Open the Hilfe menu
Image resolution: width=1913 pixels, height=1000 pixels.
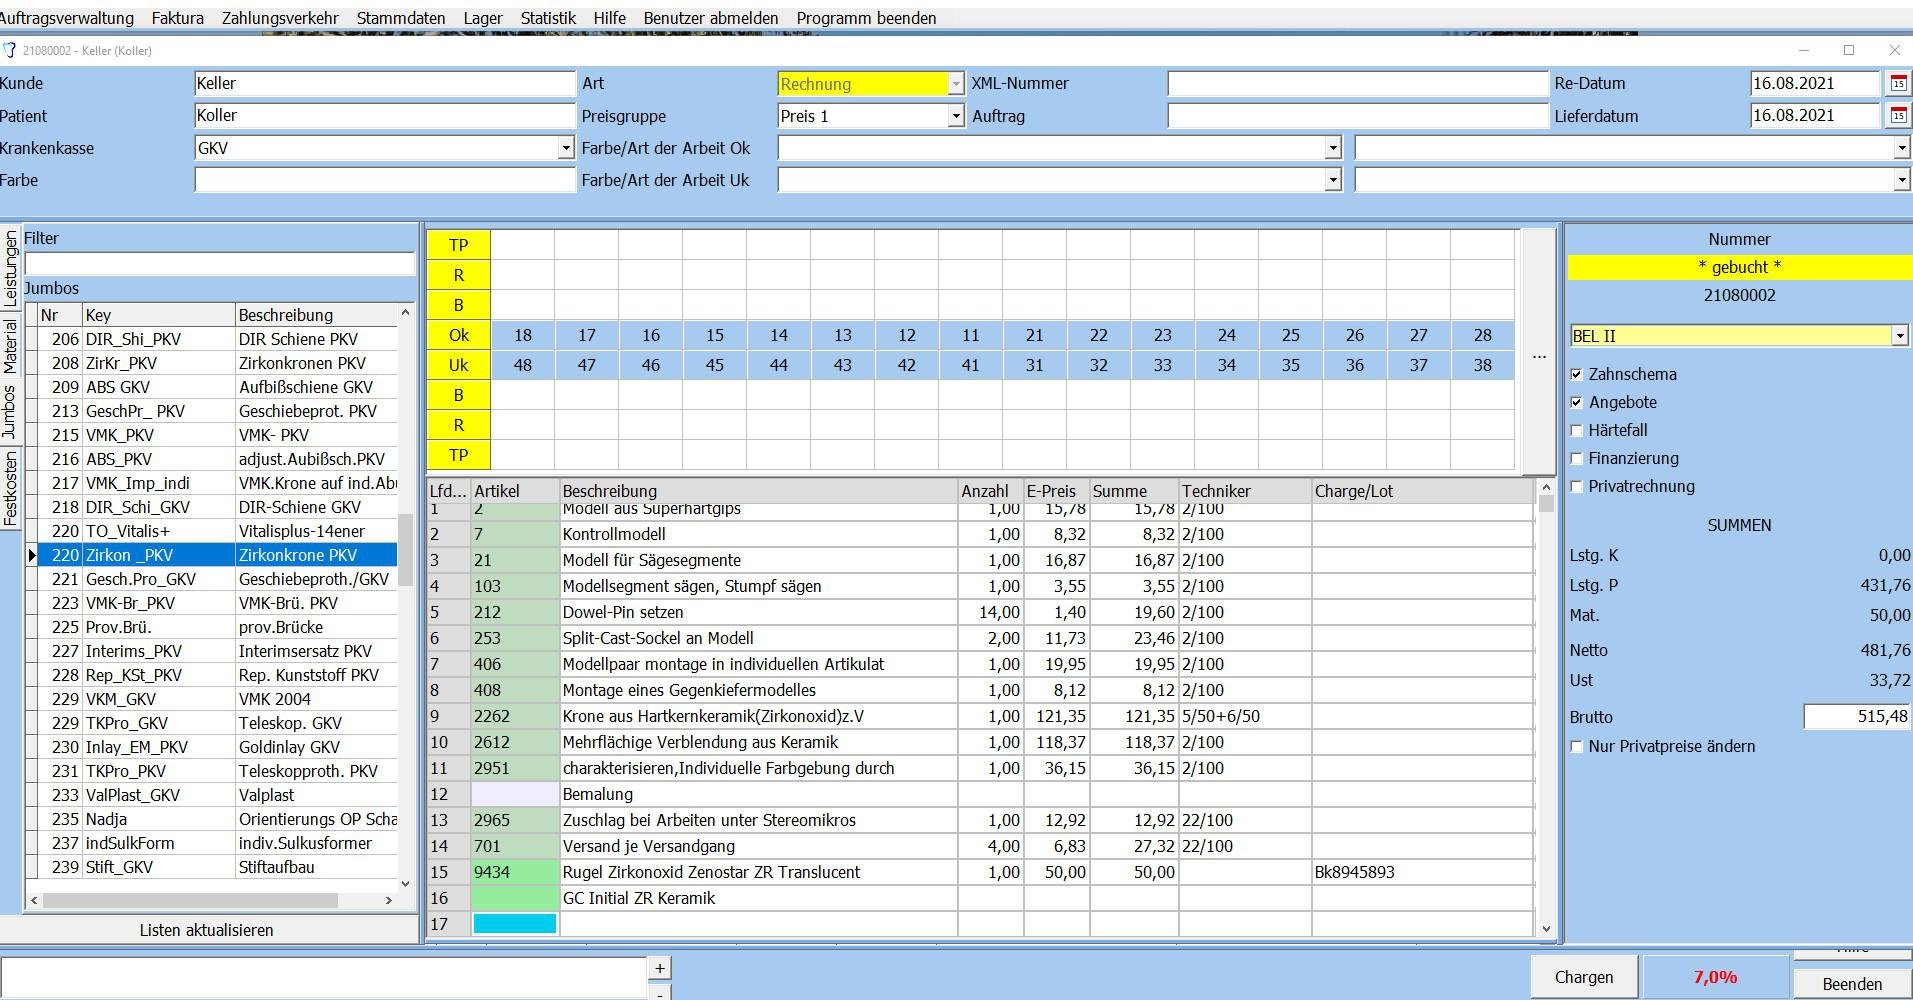(x=609, y=18)
